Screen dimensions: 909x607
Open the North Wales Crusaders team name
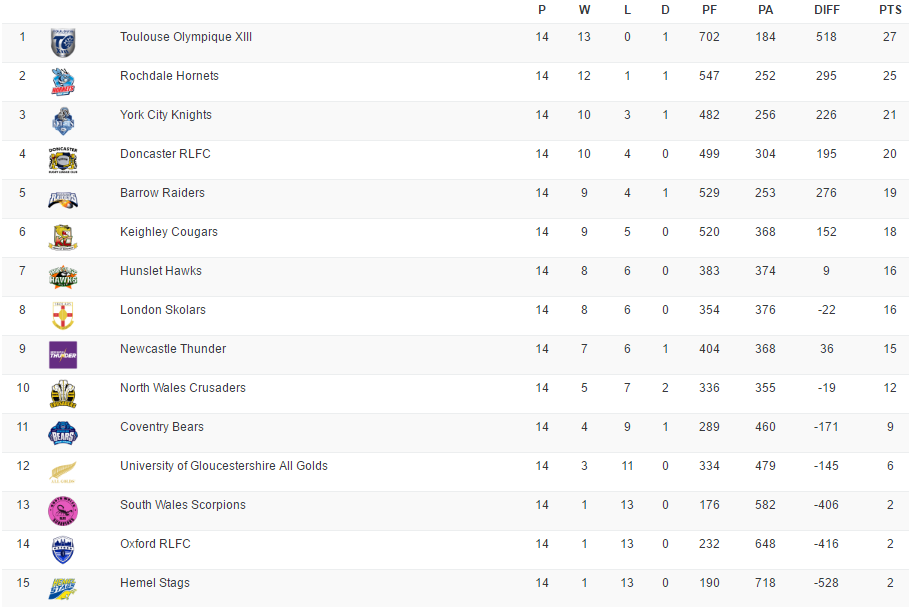tap(182, 388)
